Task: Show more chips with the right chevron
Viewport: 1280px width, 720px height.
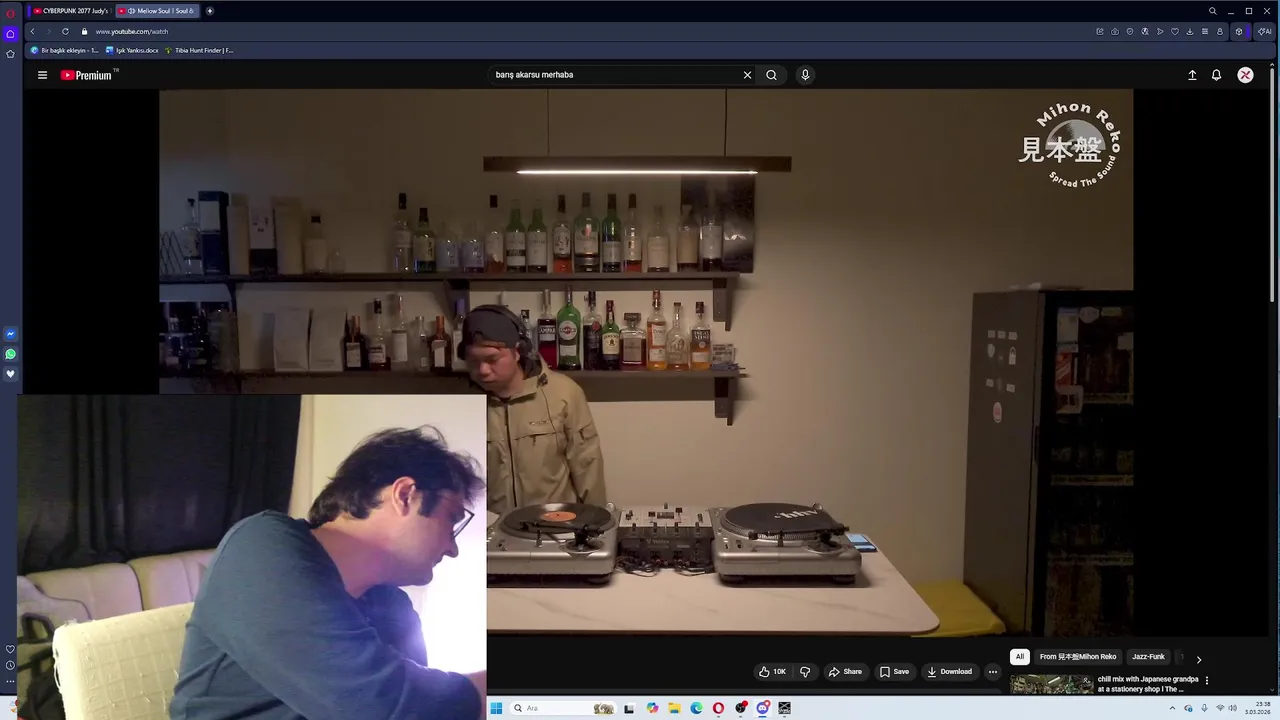Action: pyautogui.click(x=1198, y=659)
